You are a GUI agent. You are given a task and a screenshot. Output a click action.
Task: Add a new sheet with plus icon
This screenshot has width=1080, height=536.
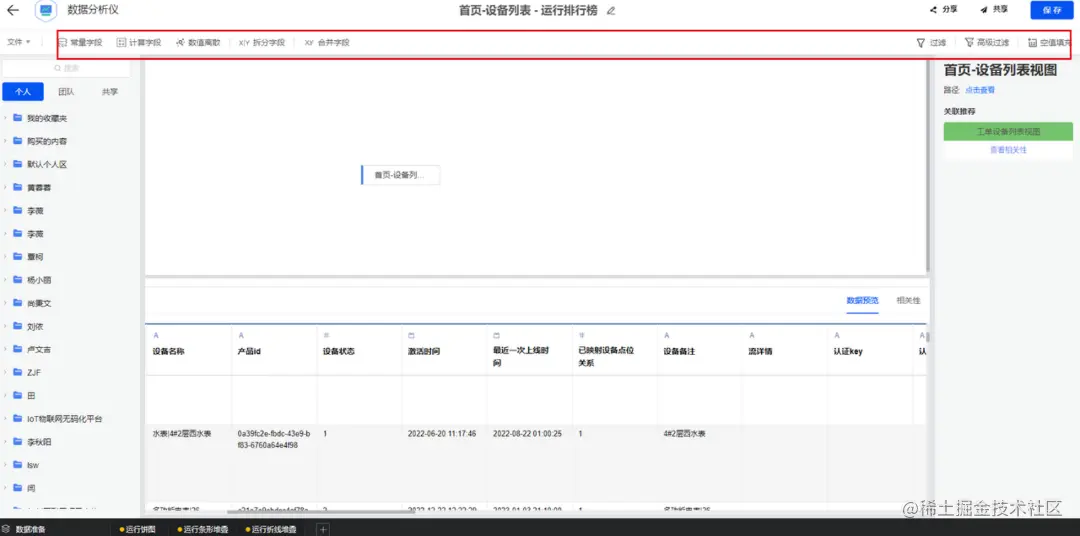[x=322, y=529]
